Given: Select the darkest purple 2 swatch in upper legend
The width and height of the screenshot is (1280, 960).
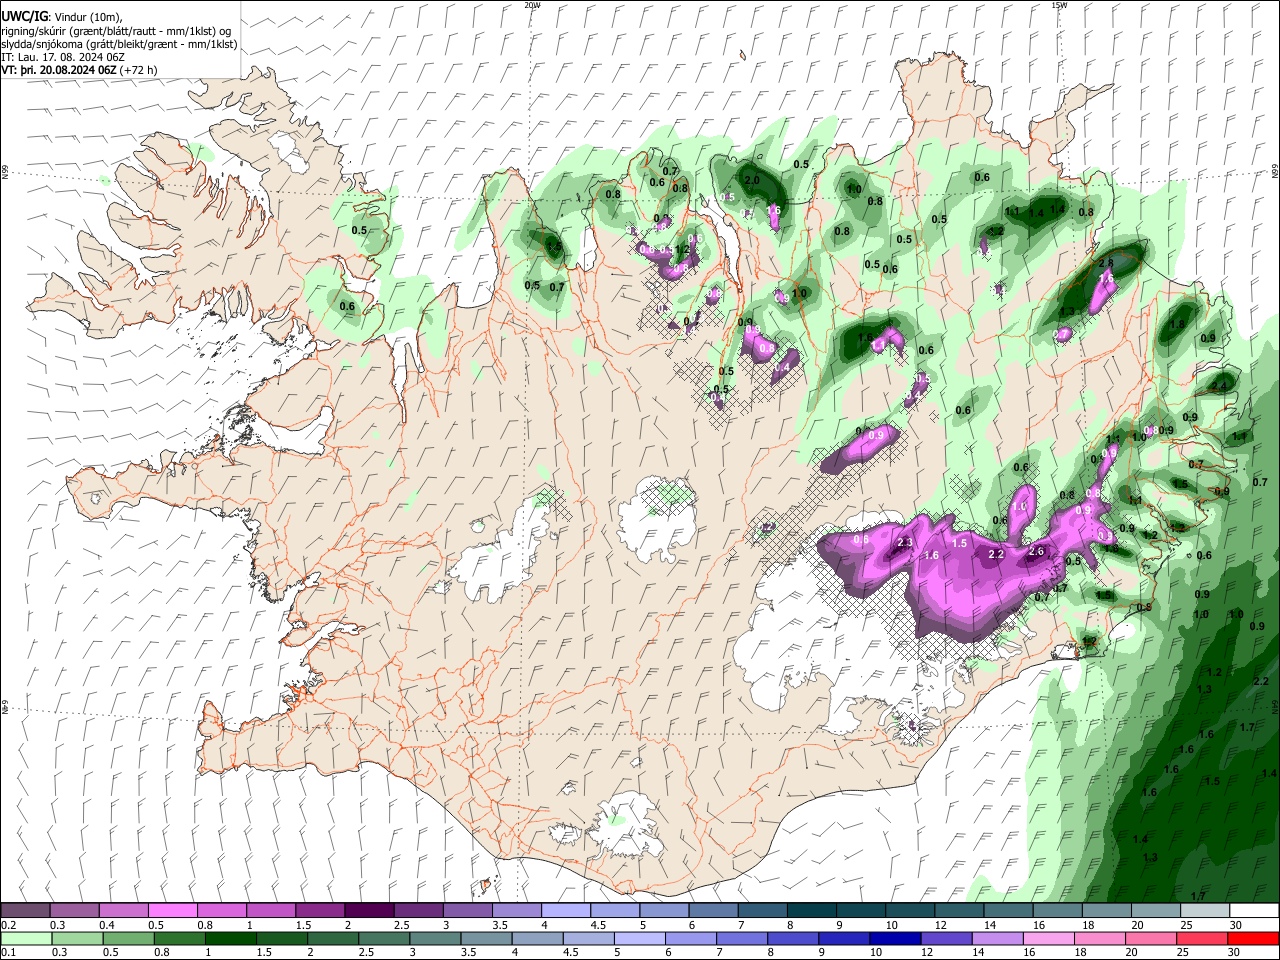Looking at the screenshot, I should click(x=368, y=911).
